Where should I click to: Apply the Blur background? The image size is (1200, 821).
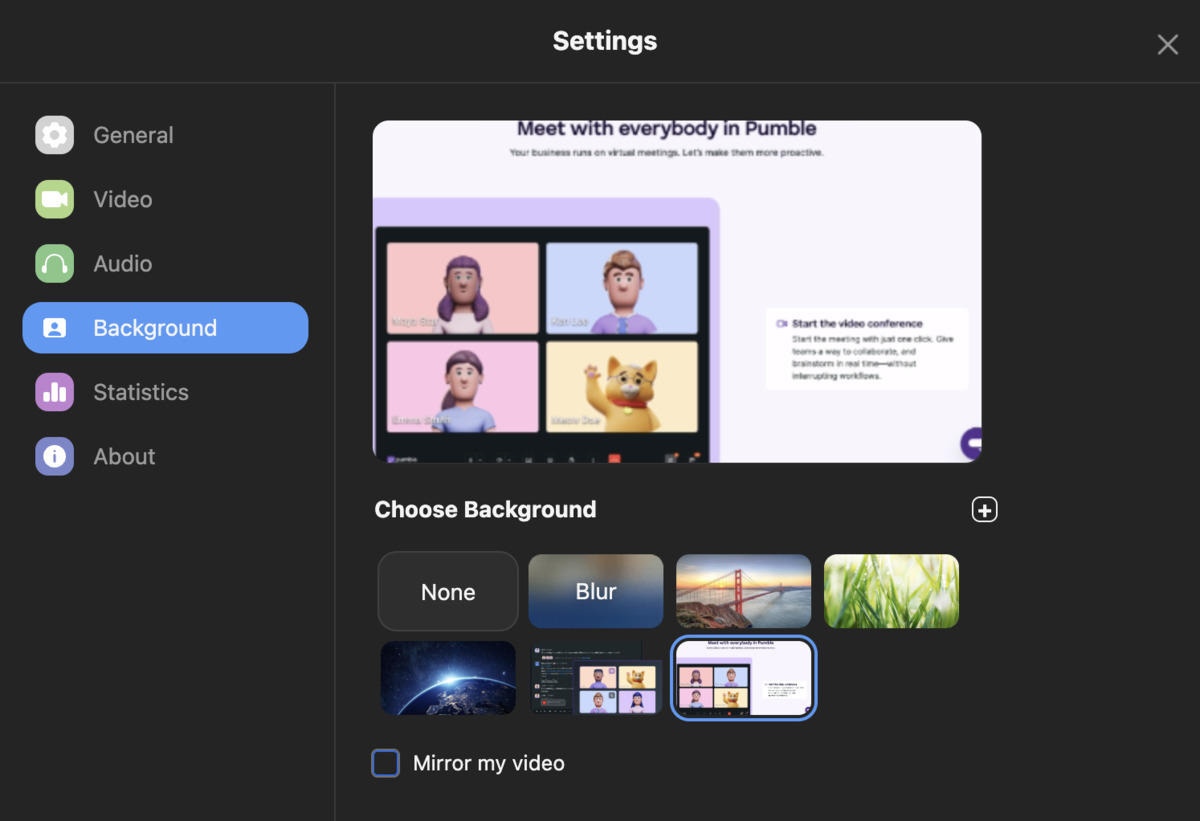(x=596, y=591)
